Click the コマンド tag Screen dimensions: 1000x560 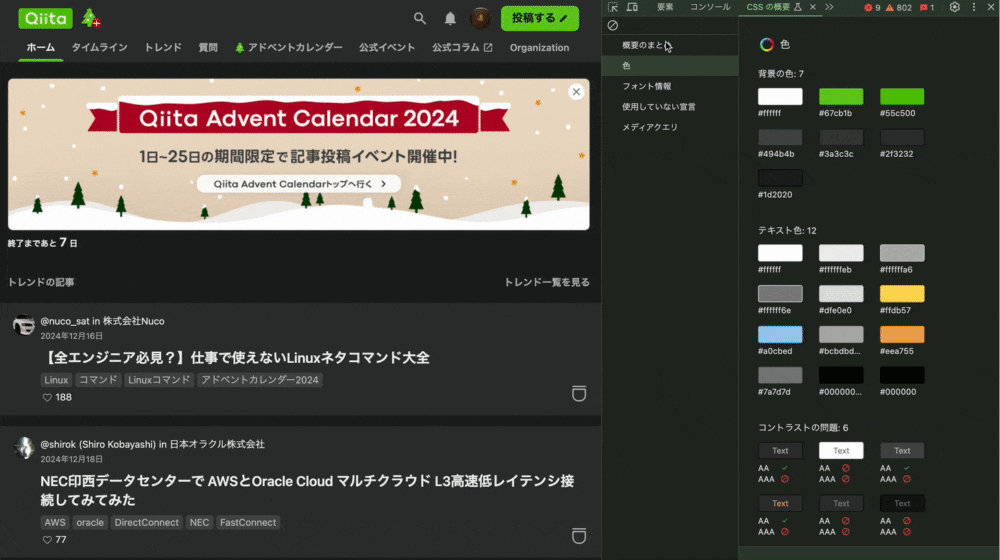click(98, 379)
